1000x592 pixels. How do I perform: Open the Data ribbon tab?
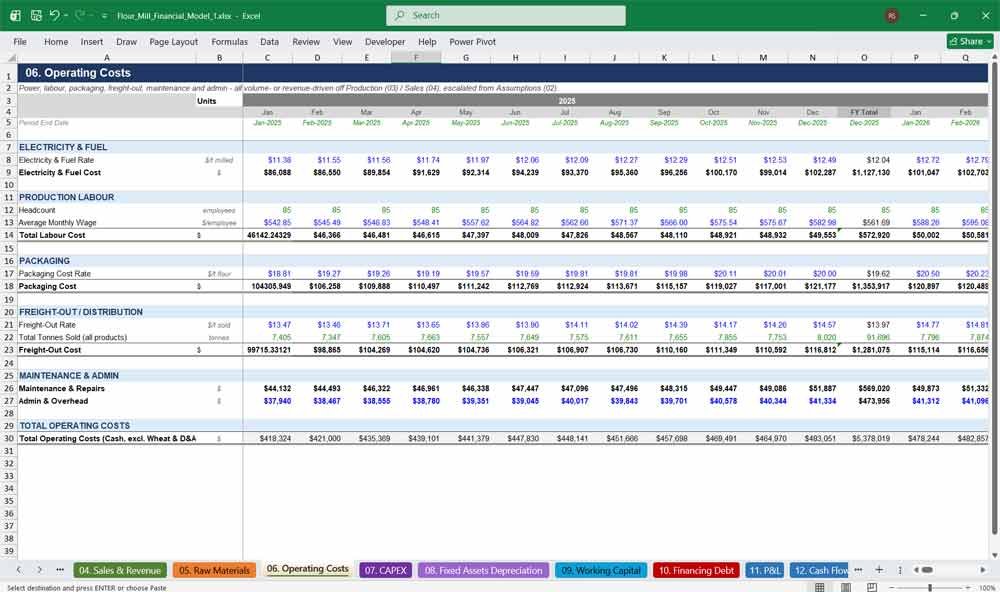coord(269,41)
